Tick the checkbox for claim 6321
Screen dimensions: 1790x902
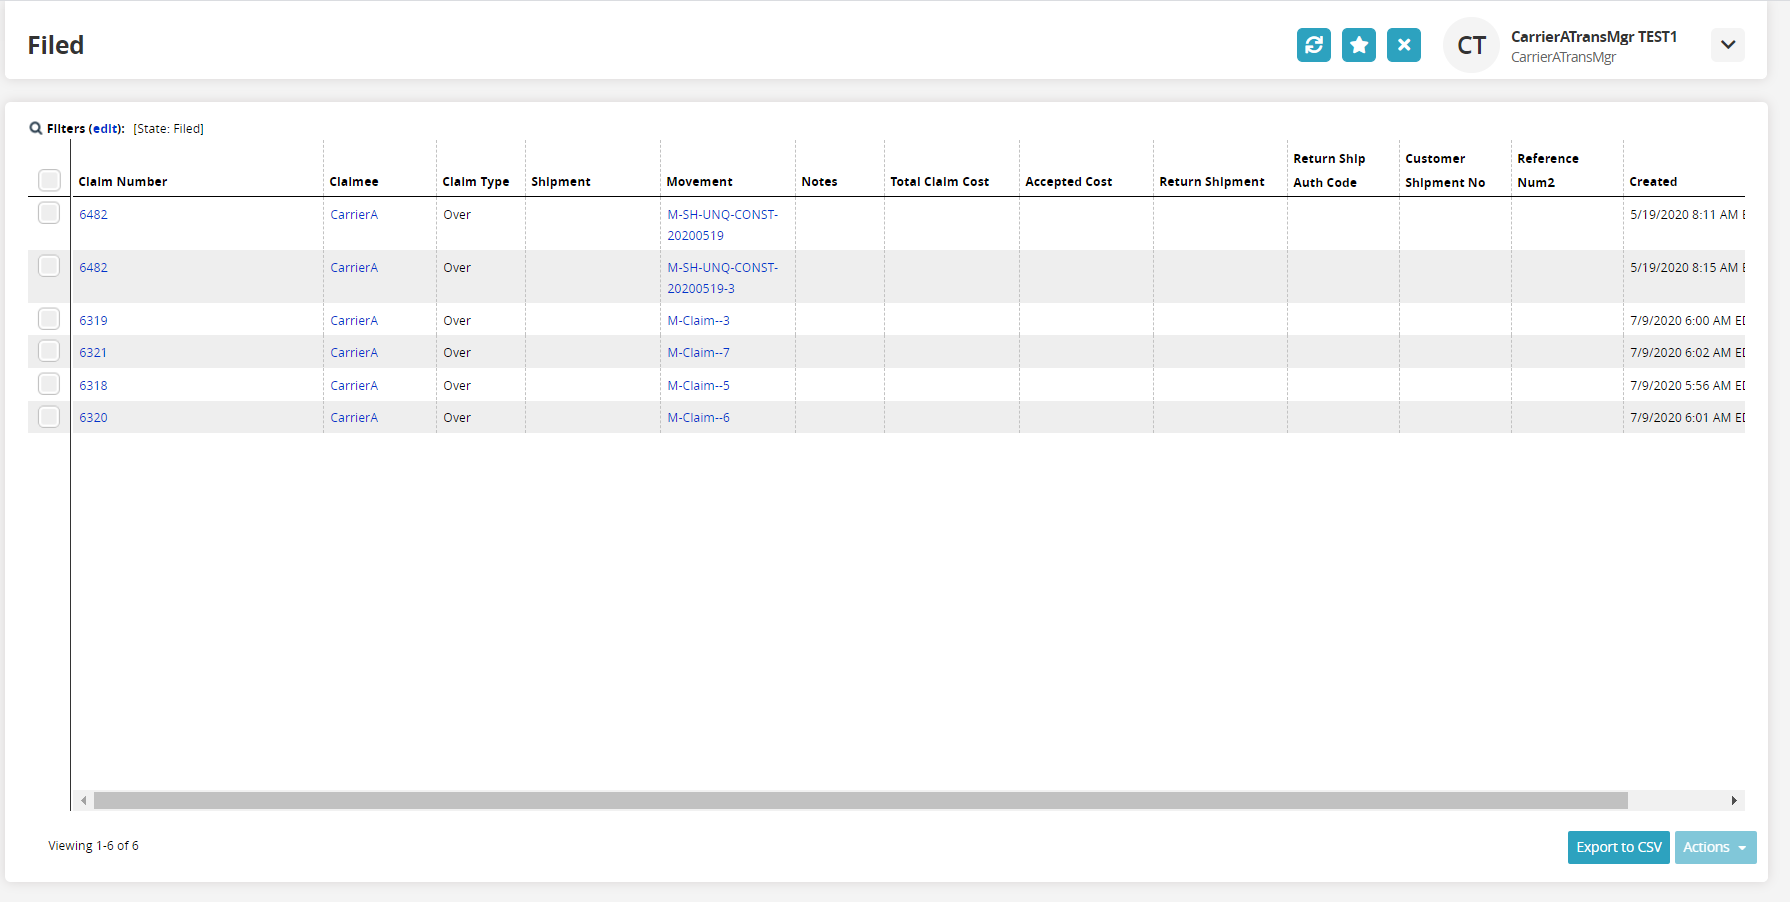[x=49, y=351]
